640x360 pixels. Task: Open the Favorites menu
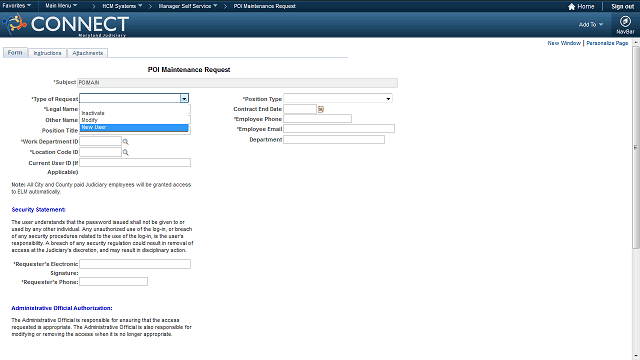[x=16, y=6]
